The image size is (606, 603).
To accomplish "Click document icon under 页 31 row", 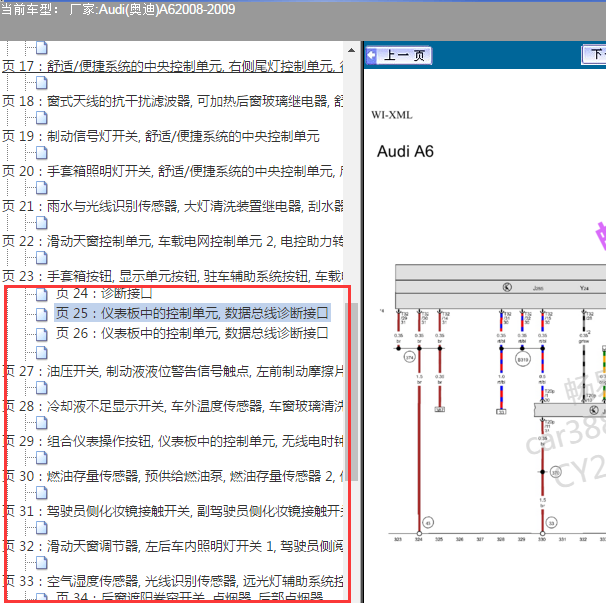I will [x=42, y=528].
